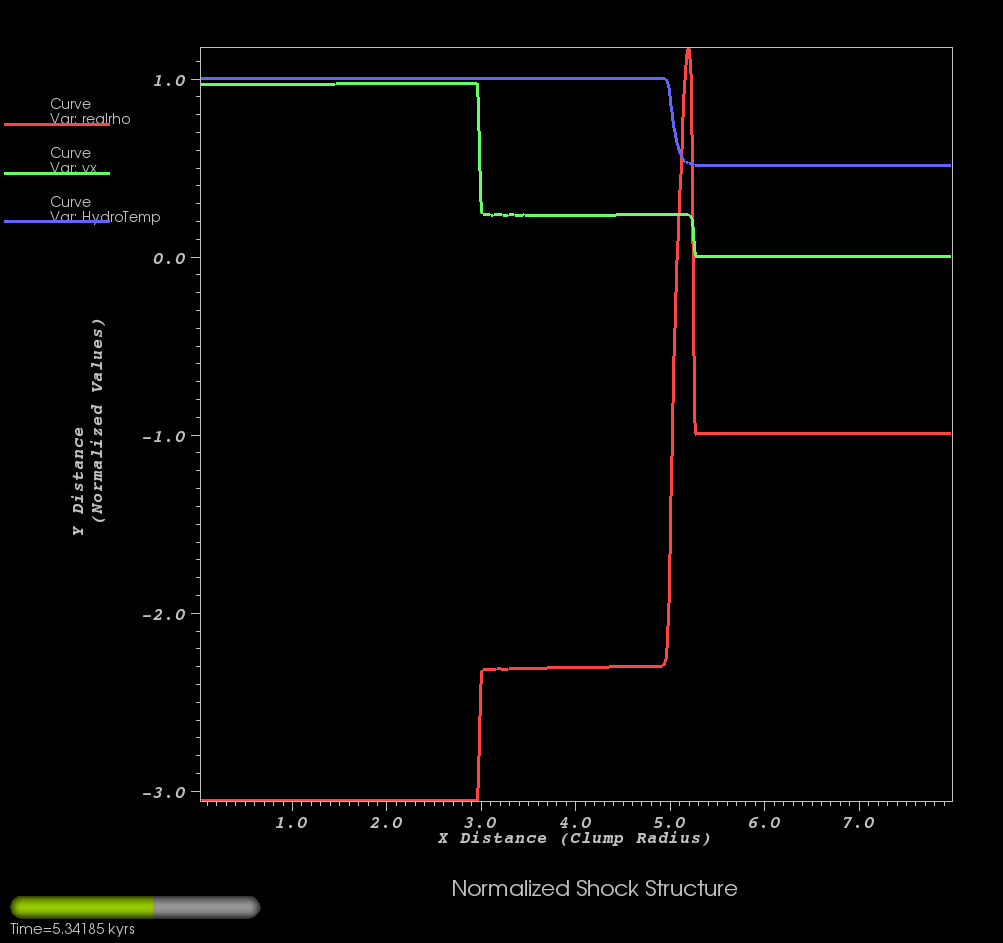Click the red realrho legend line

[57, 125]
